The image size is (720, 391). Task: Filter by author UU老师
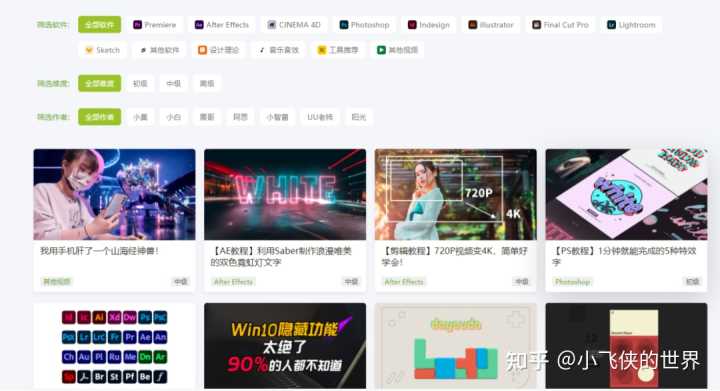tap(320, 117)
